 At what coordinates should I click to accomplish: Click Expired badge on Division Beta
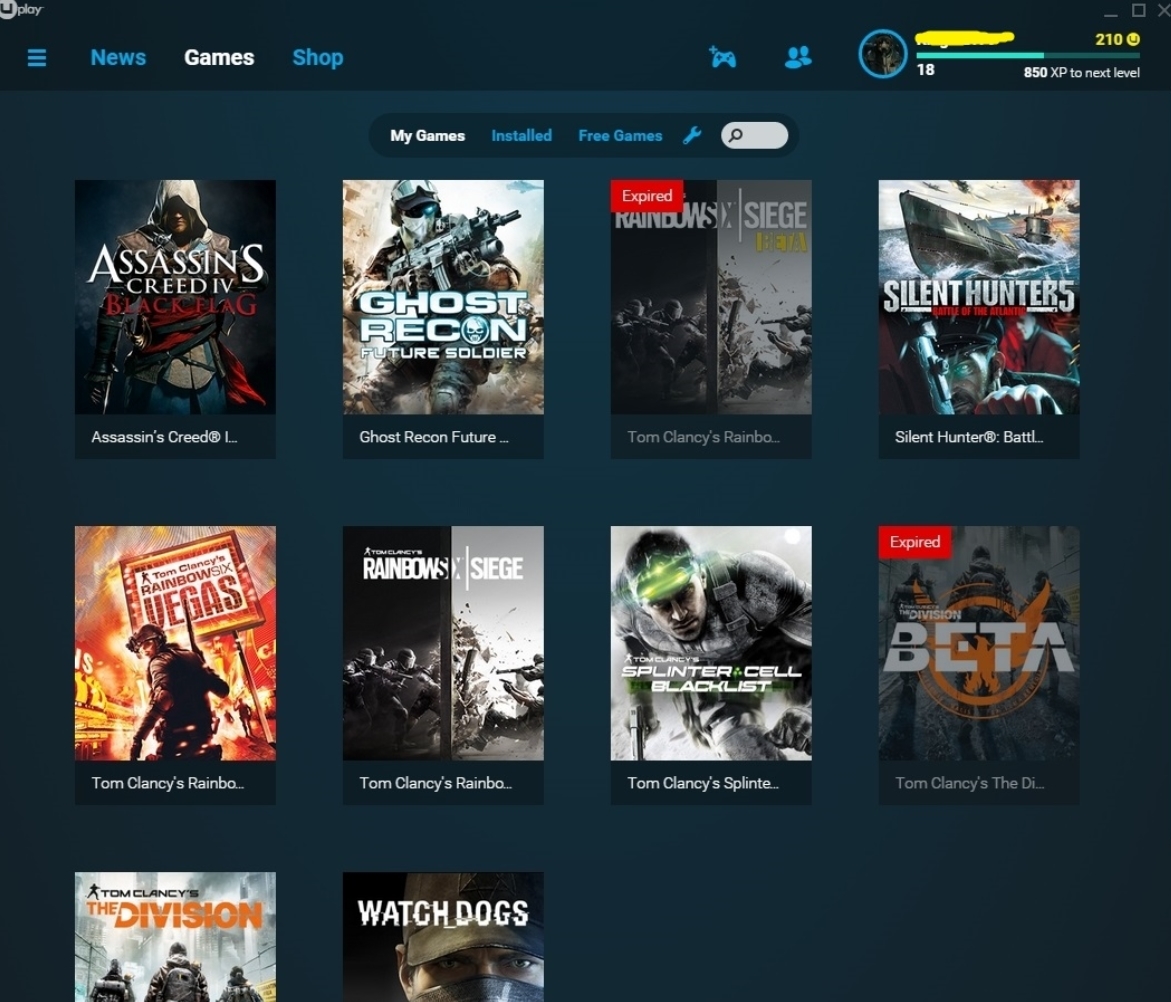coord(915,542)
